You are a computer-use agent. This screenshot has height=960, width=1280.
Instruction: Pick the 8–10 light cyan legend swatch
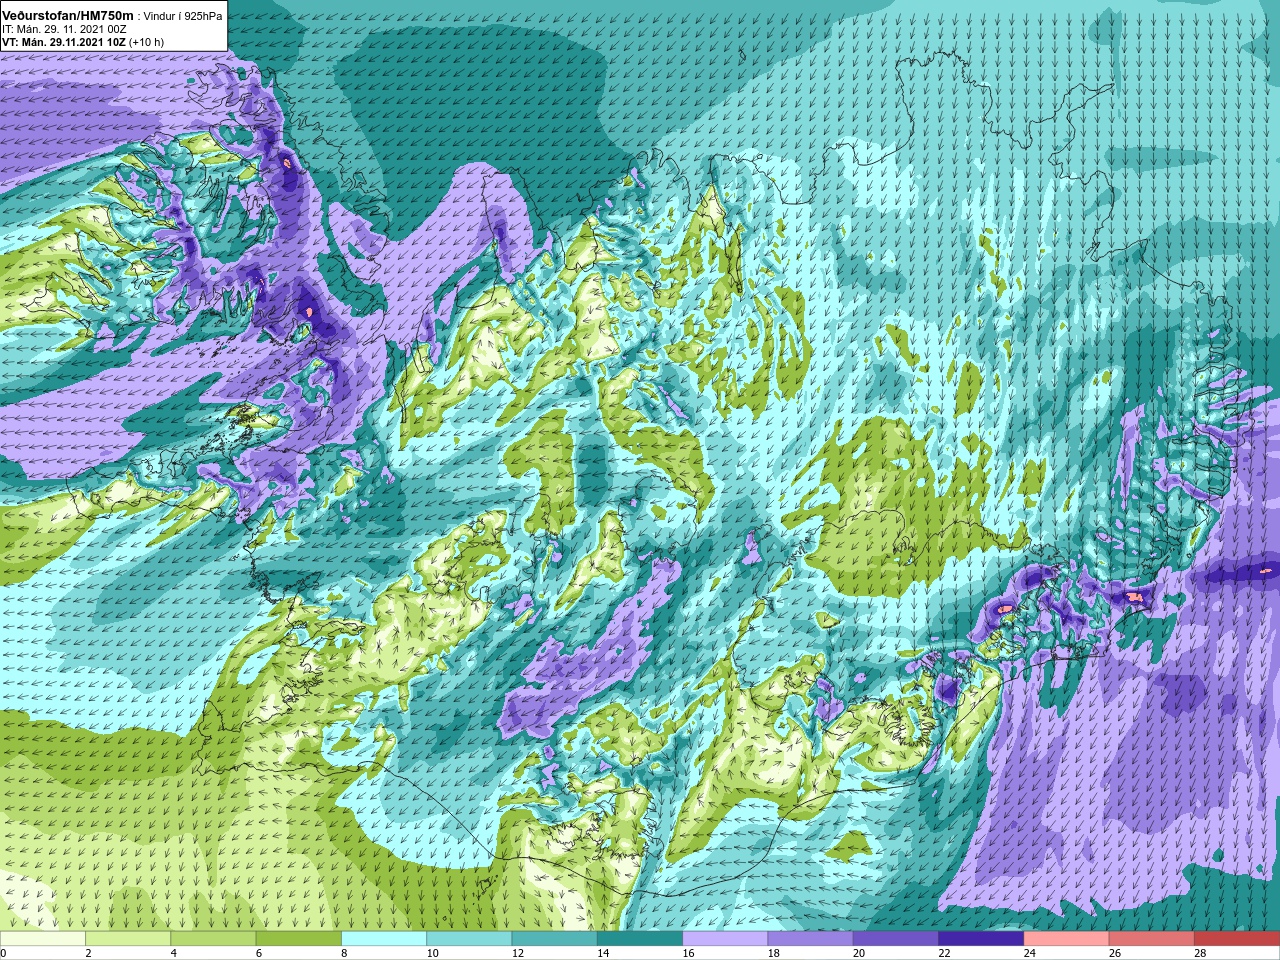384,939
